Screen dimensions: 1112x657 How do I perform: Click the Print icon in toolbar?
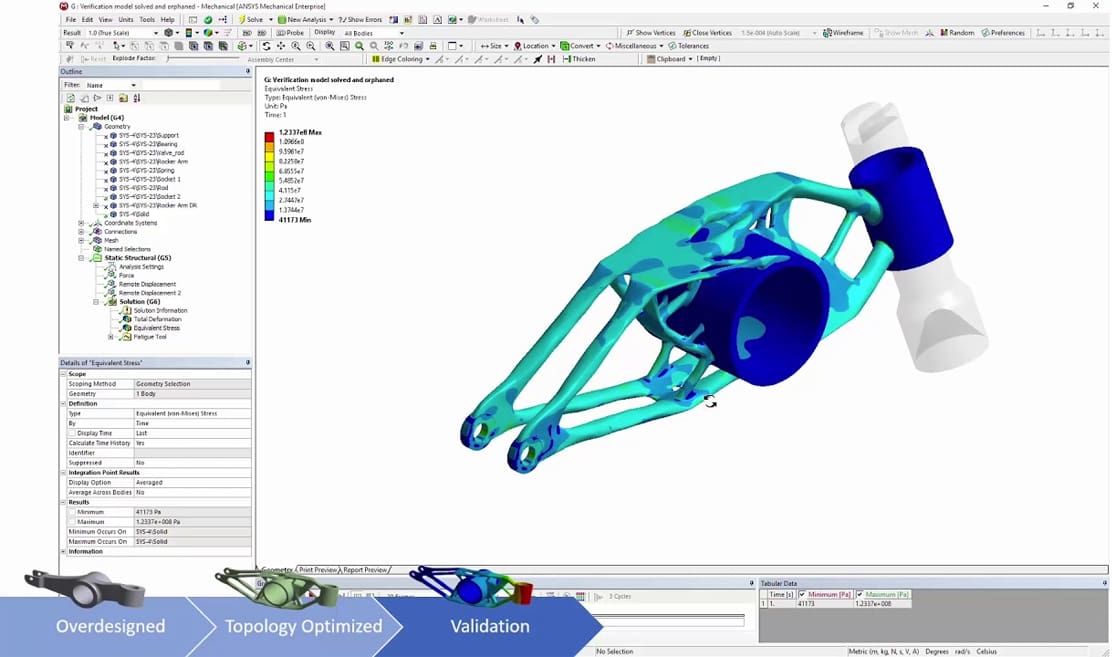pyautogui.click(x=433, y=46)
